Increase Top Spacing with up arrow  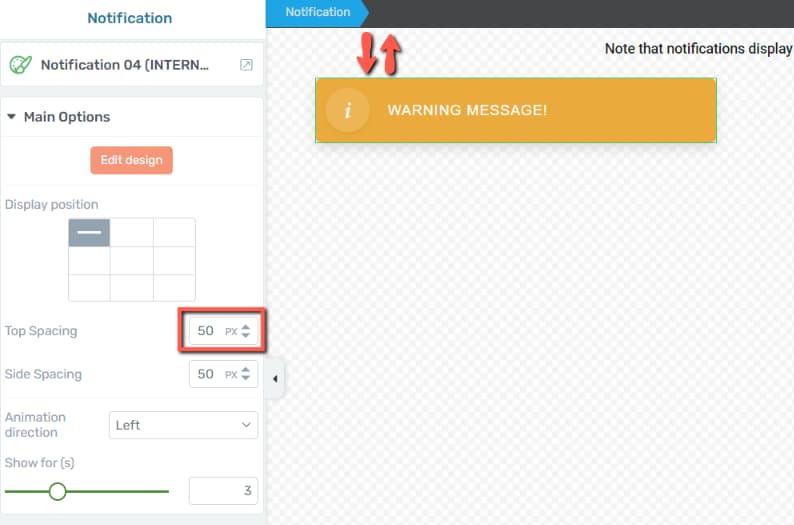tap(246, 327)
